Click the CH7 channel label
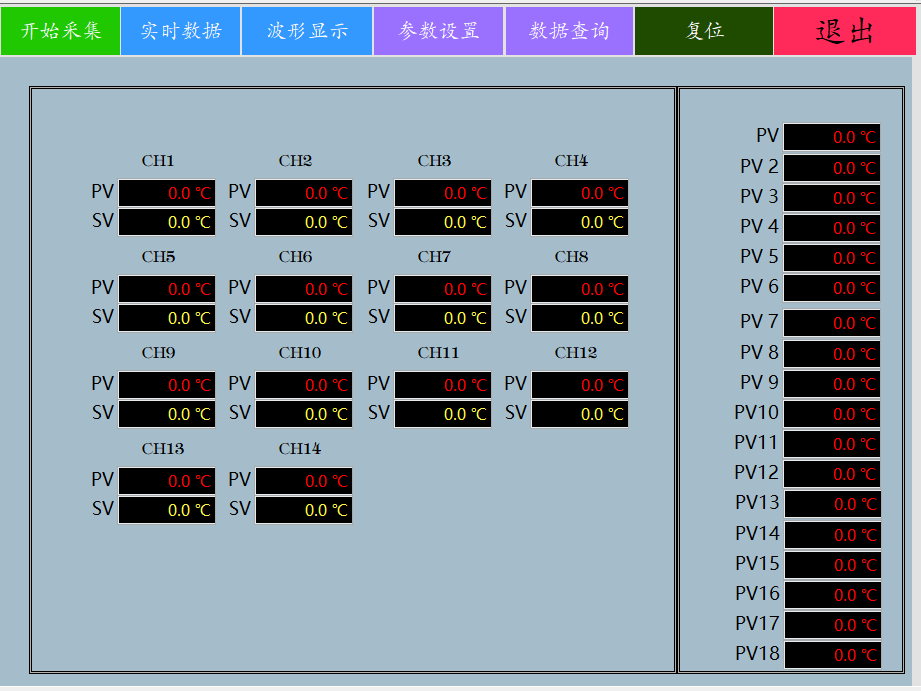921x691 pixels. pyautogui.click(x=434, y=257)
